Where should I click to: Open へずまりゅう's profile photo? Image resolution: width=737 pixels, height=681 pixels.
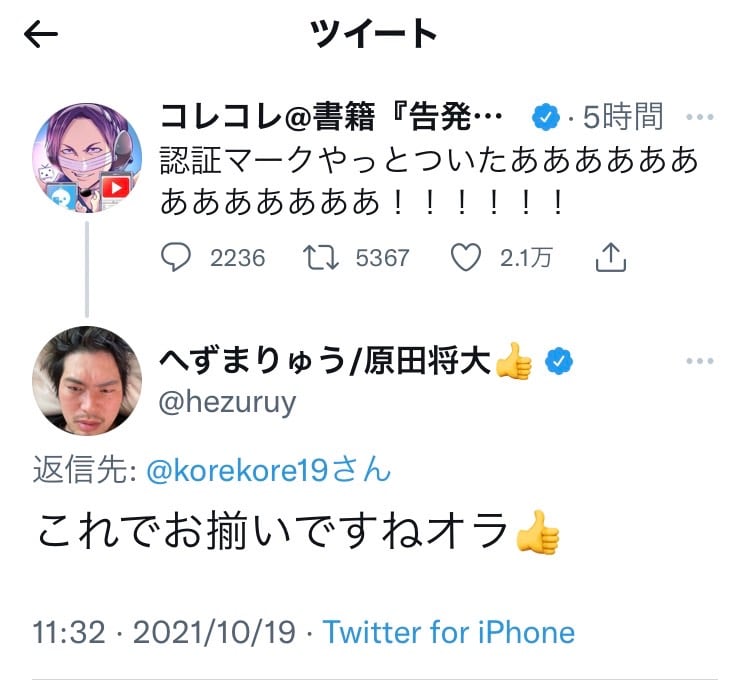point(88,380)
